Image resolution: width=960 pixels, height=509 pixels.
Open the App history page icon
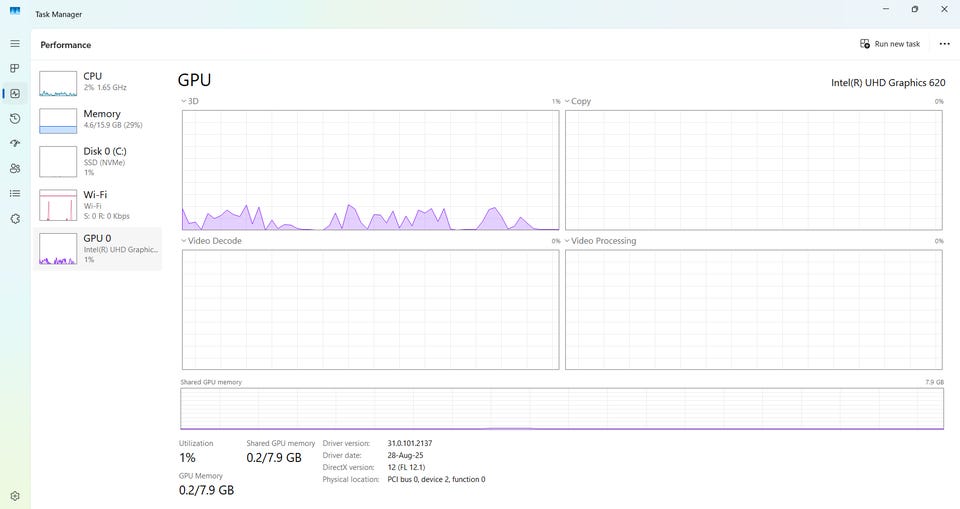15,119
